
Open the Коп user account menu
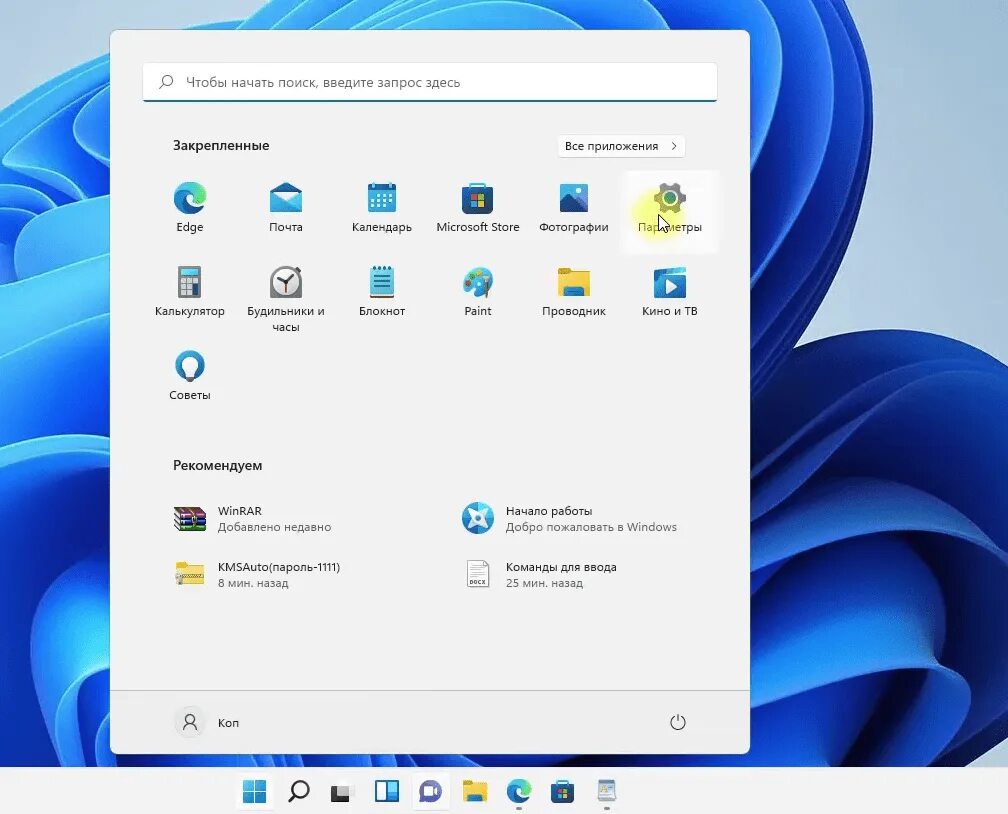pos(207,722)
